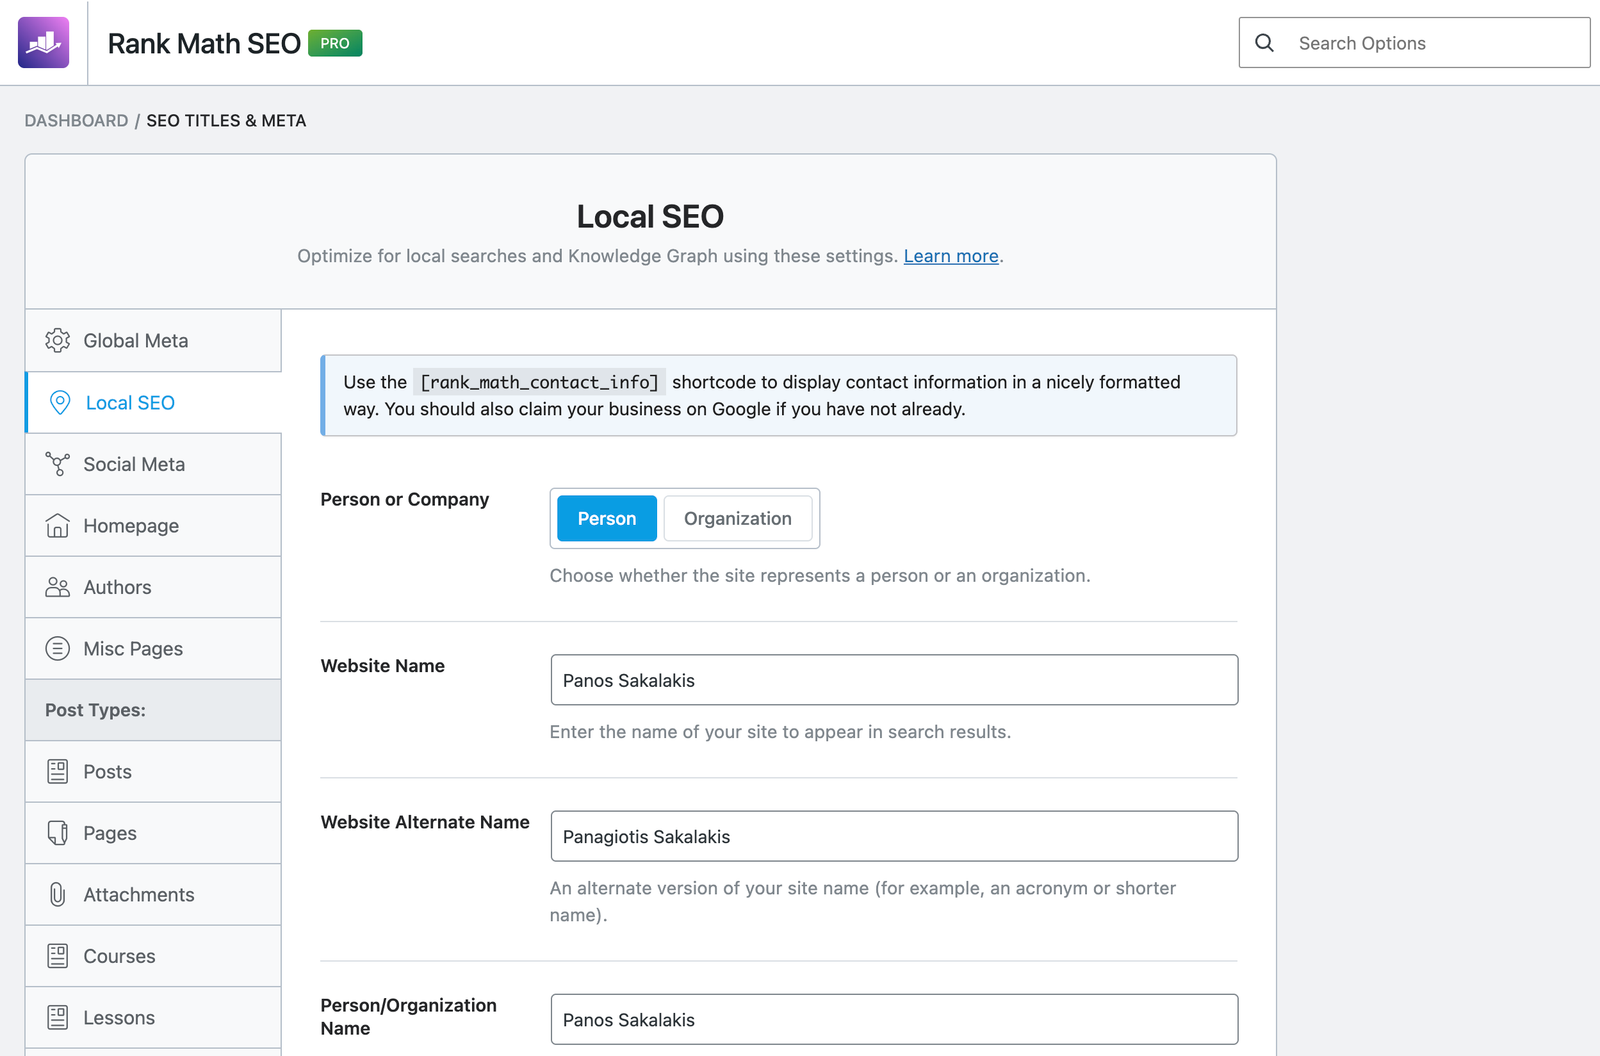Open the Misc Pages tab
Screen dimensions: 1600x1056
click(x=153, y=649)
